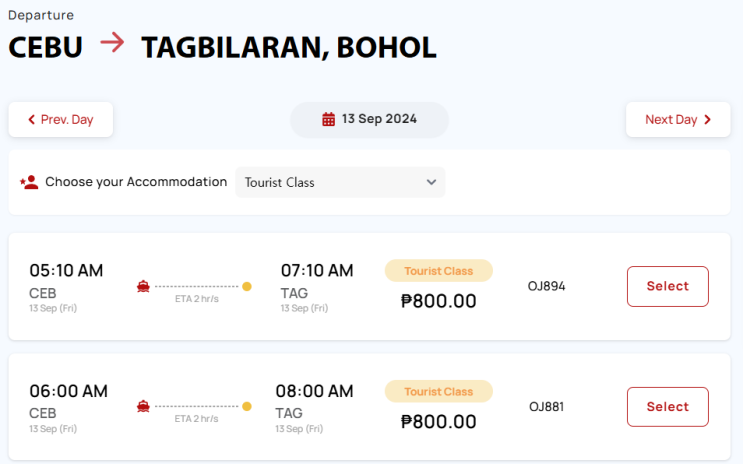Image resolution: width=743 pixels, height=464 pixels.
Task: Click the calendar icon beside 13 Sep 2024
Action: coord(328,119)
